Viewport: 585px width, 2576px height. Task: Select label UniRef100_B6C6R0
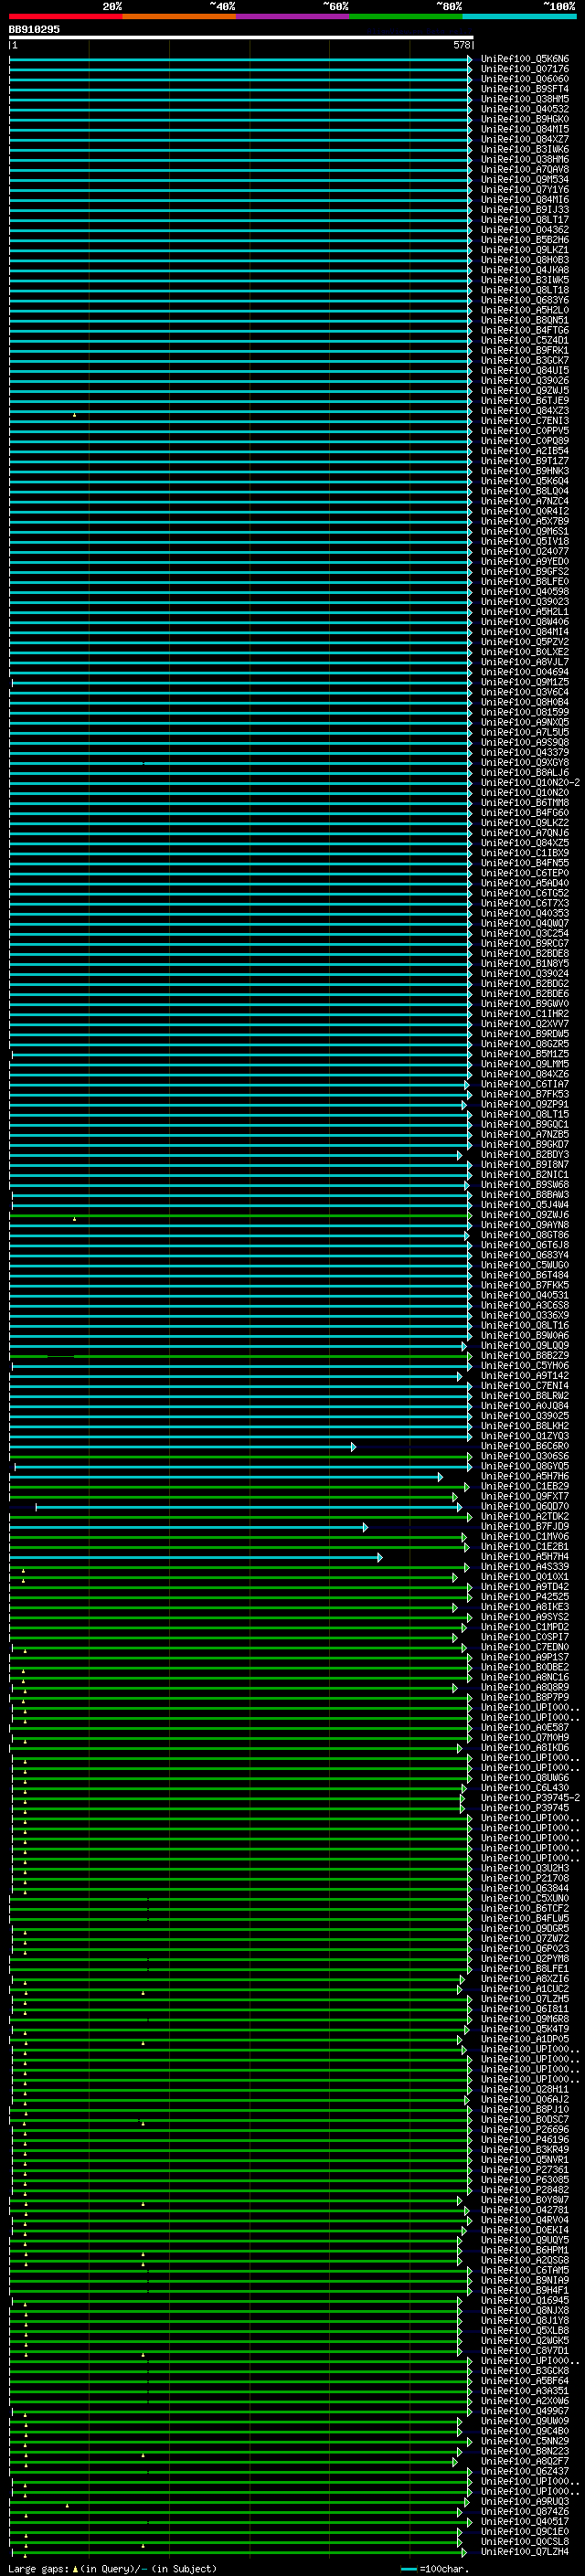(x=525, y=1446)
